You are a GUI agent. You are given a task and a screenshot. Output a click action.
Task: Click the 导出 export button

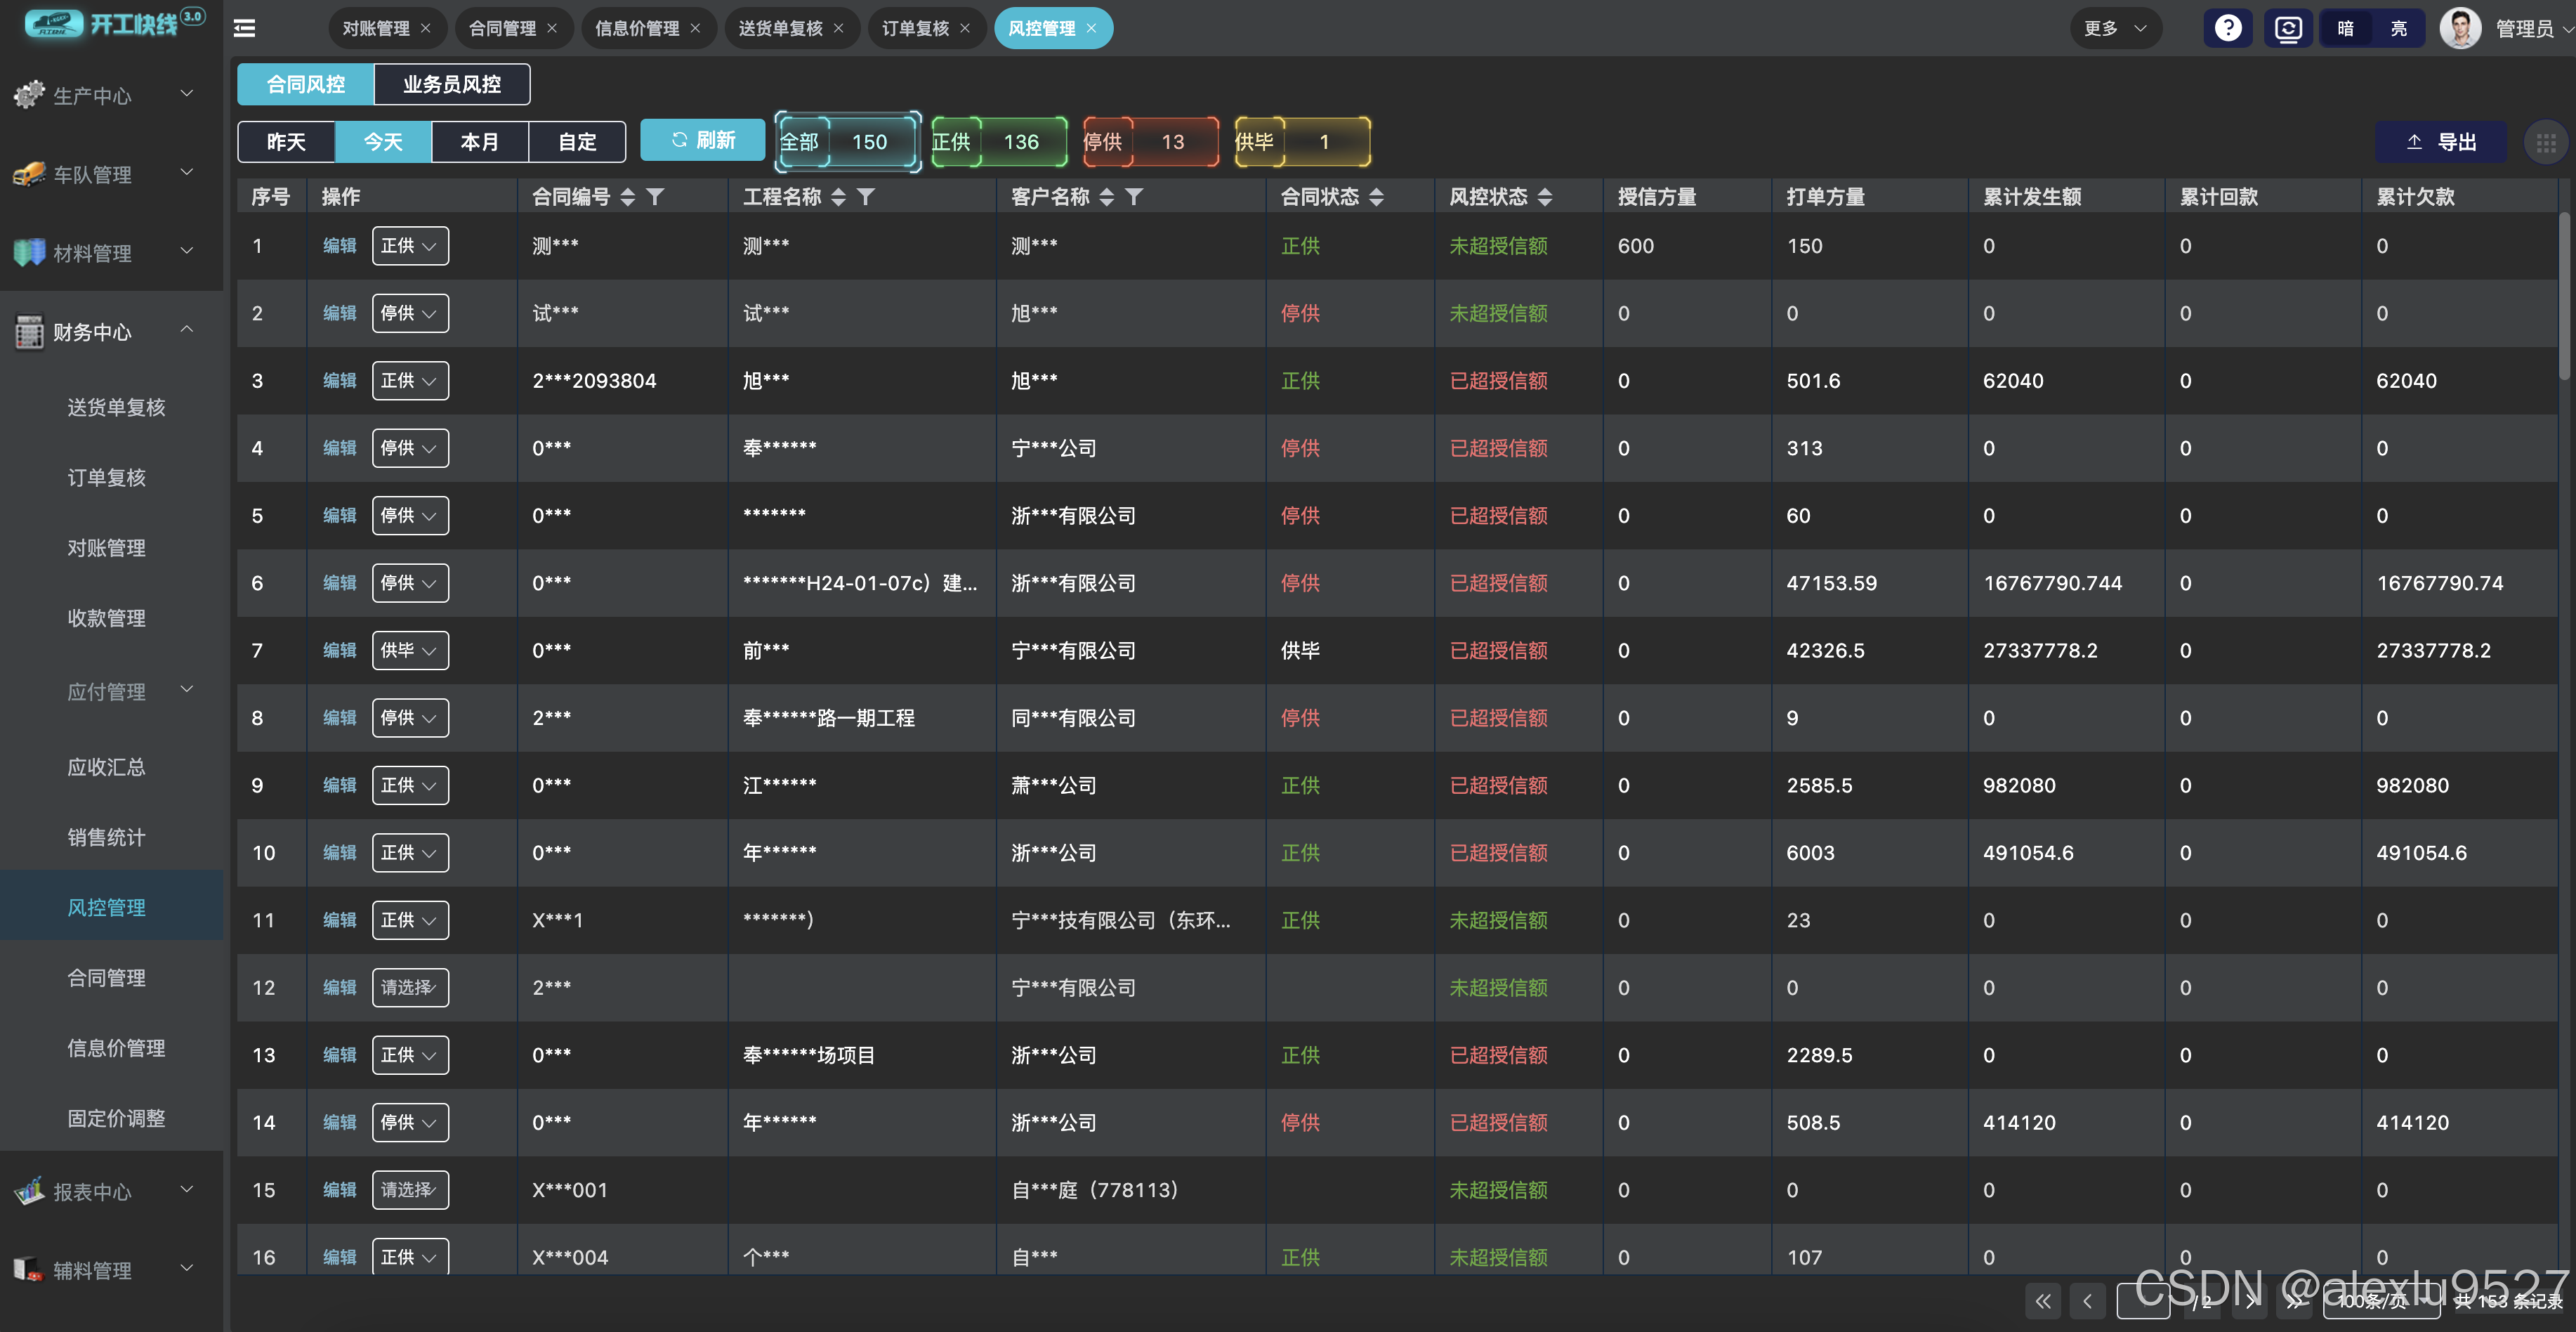[x=2441, y=142]
